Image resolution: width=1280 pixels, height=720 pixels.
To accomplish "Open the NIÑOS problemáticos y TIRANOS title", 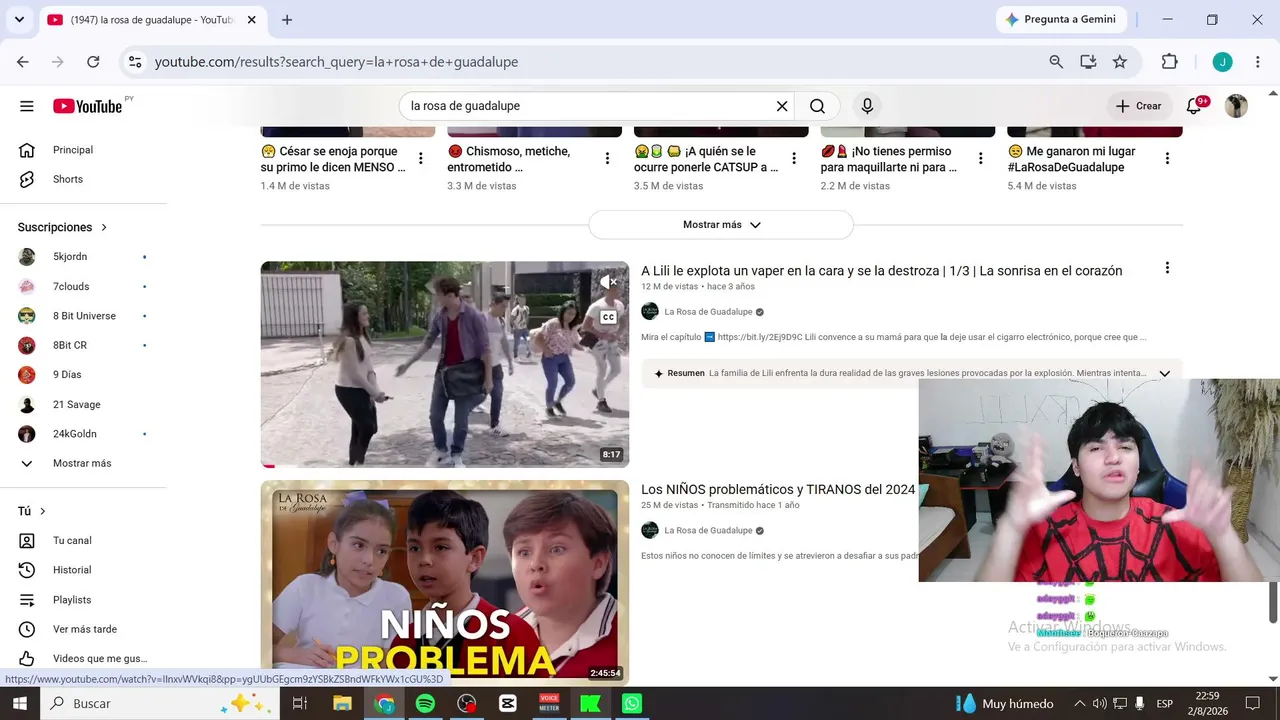I will (x=778, y=489).
